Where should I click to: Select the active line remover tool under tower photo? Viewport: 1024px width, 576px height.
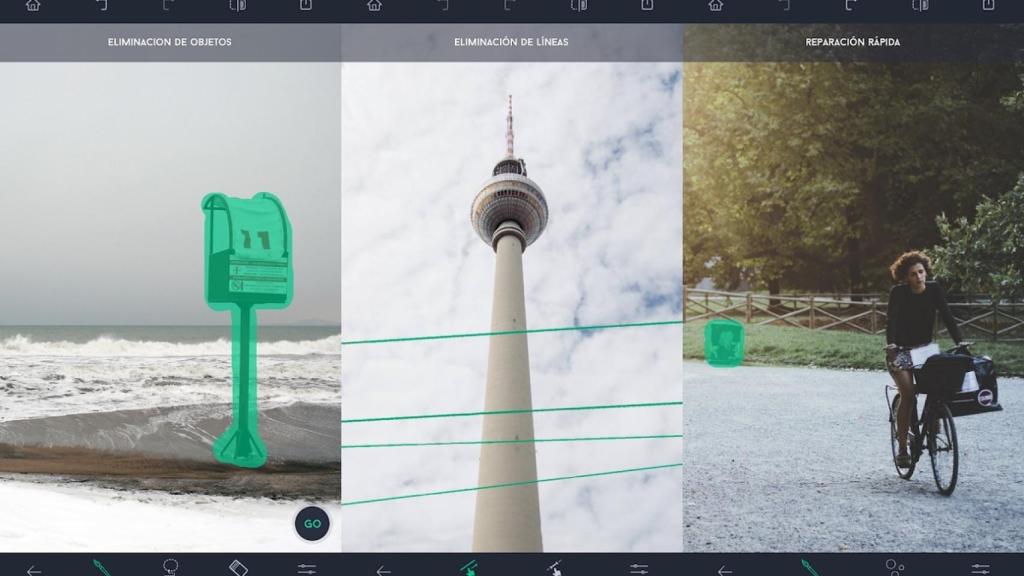[468, 568]
